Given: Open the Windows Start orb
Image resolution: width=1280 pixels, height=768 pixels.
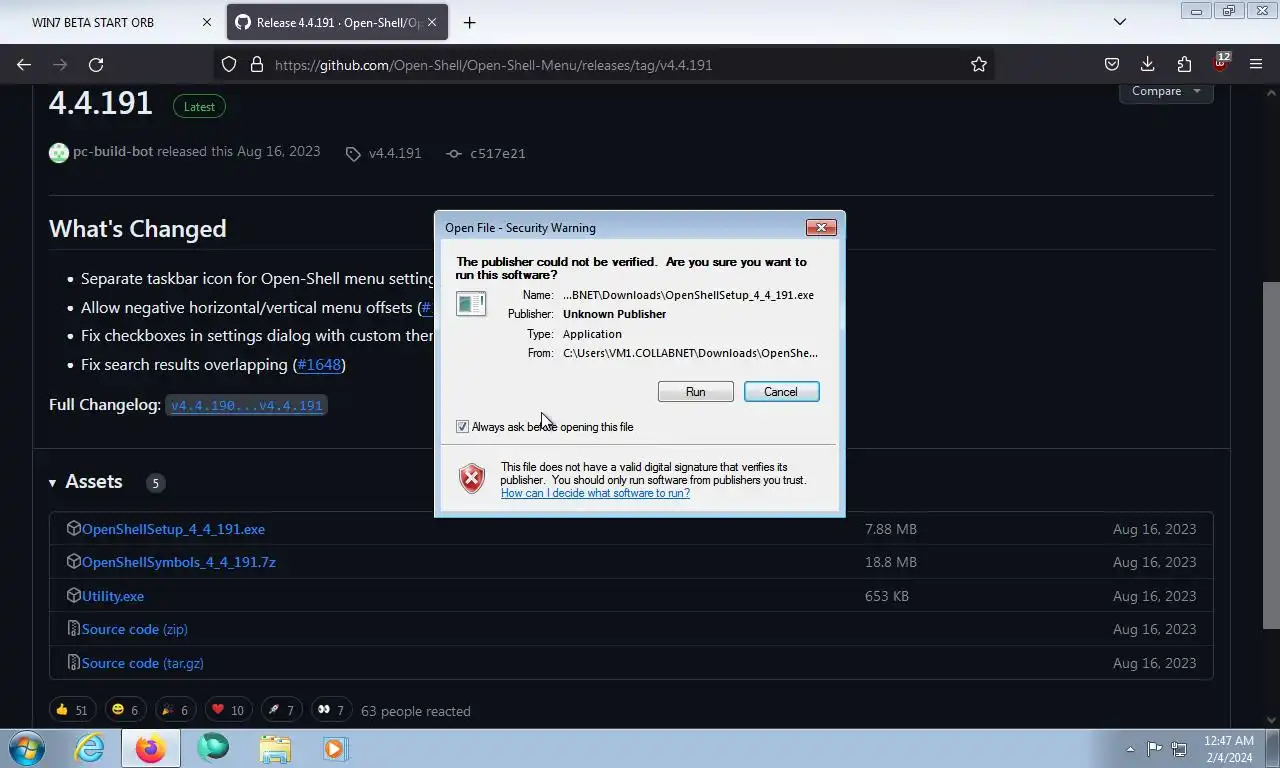Looking at the screenshot, I should tap(26, 748).
